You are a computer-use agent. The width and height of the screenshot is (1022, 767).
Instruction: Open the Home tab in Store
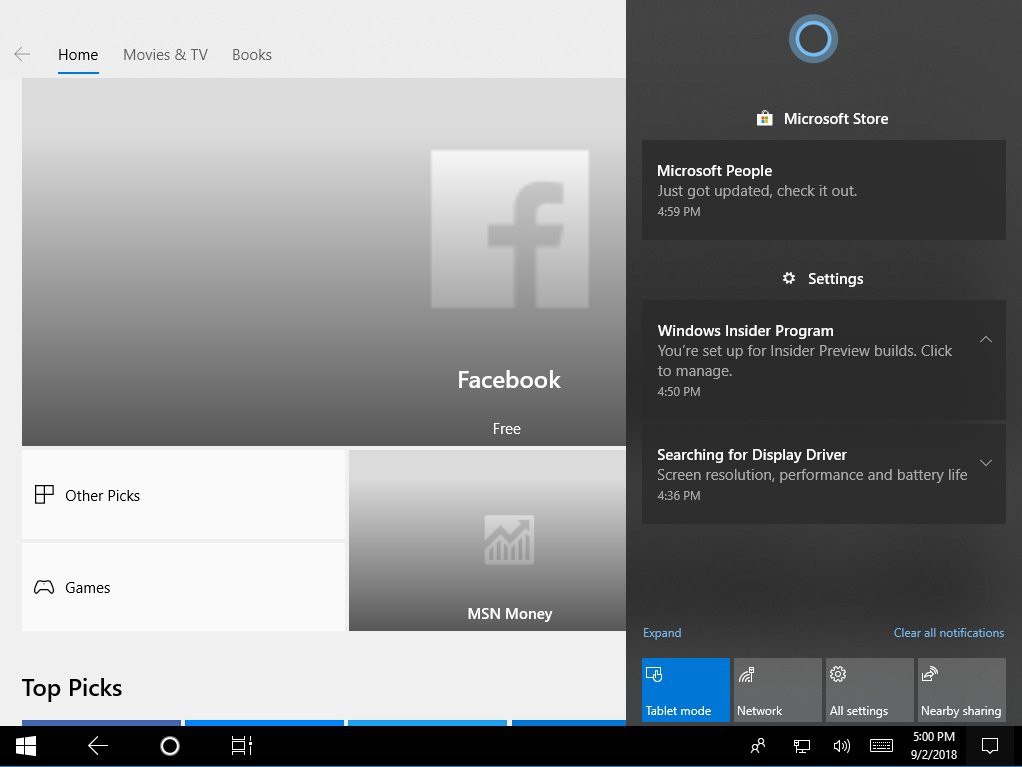pos(78,55)
